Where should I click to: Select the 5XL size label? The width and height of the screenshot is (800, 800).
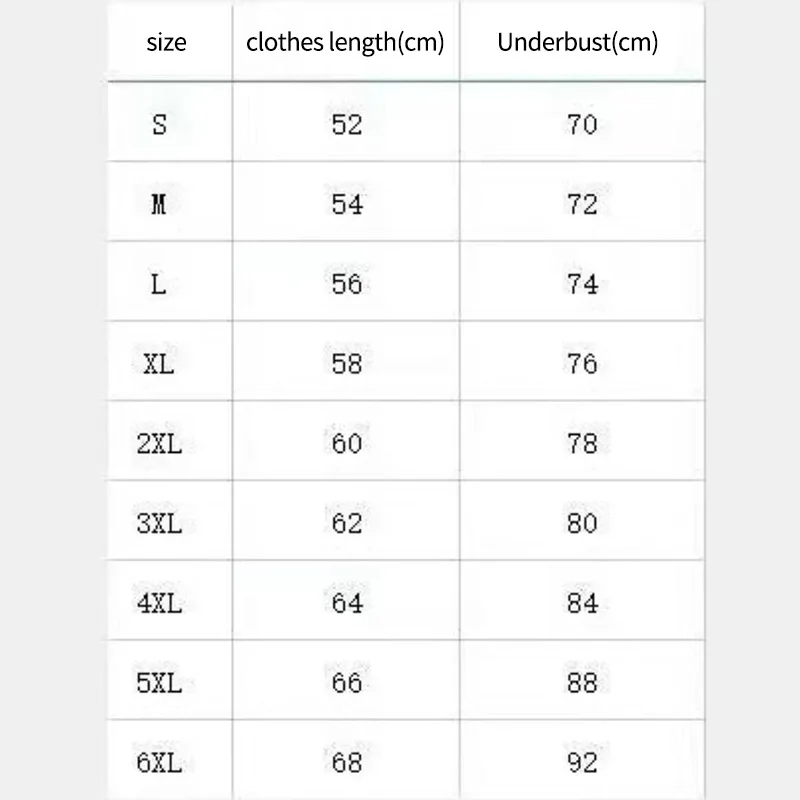pos(158,683)
